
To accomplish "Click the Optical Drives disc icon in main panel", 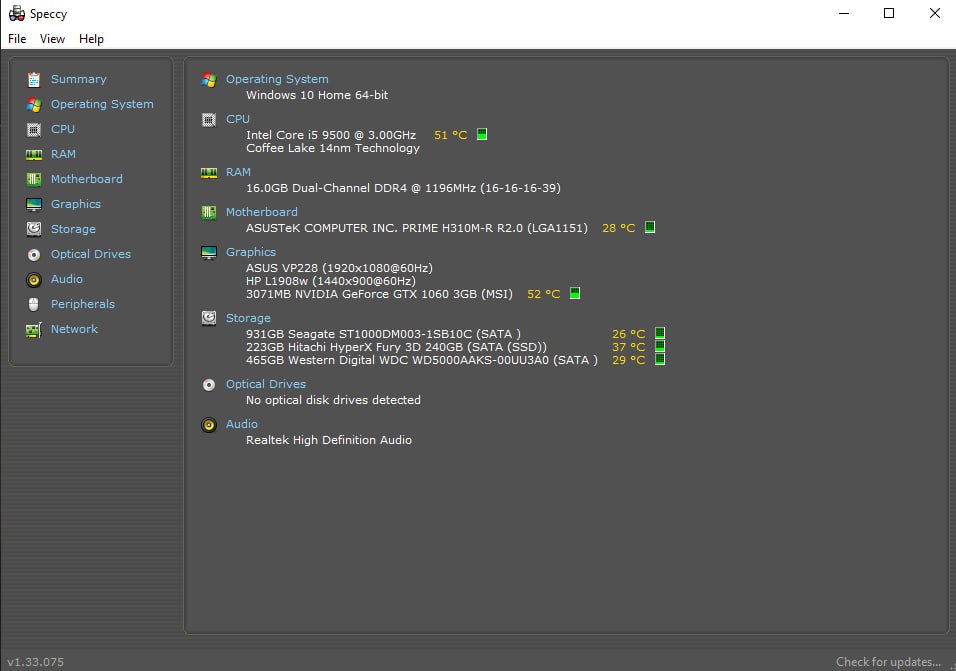I will point(209,385).
